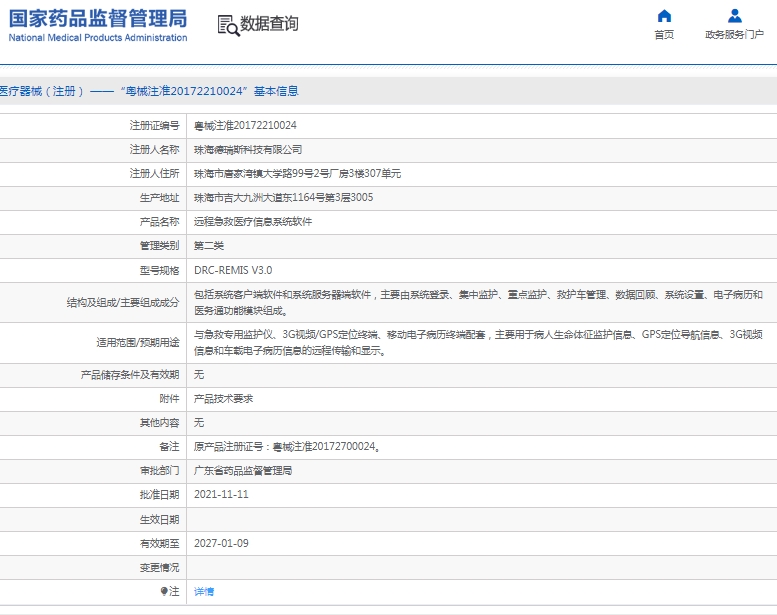Click the registrant address 珠海市唐家湾镇大学路99号
This screenshot has width=777, height=615.
[x=297, y=173]
